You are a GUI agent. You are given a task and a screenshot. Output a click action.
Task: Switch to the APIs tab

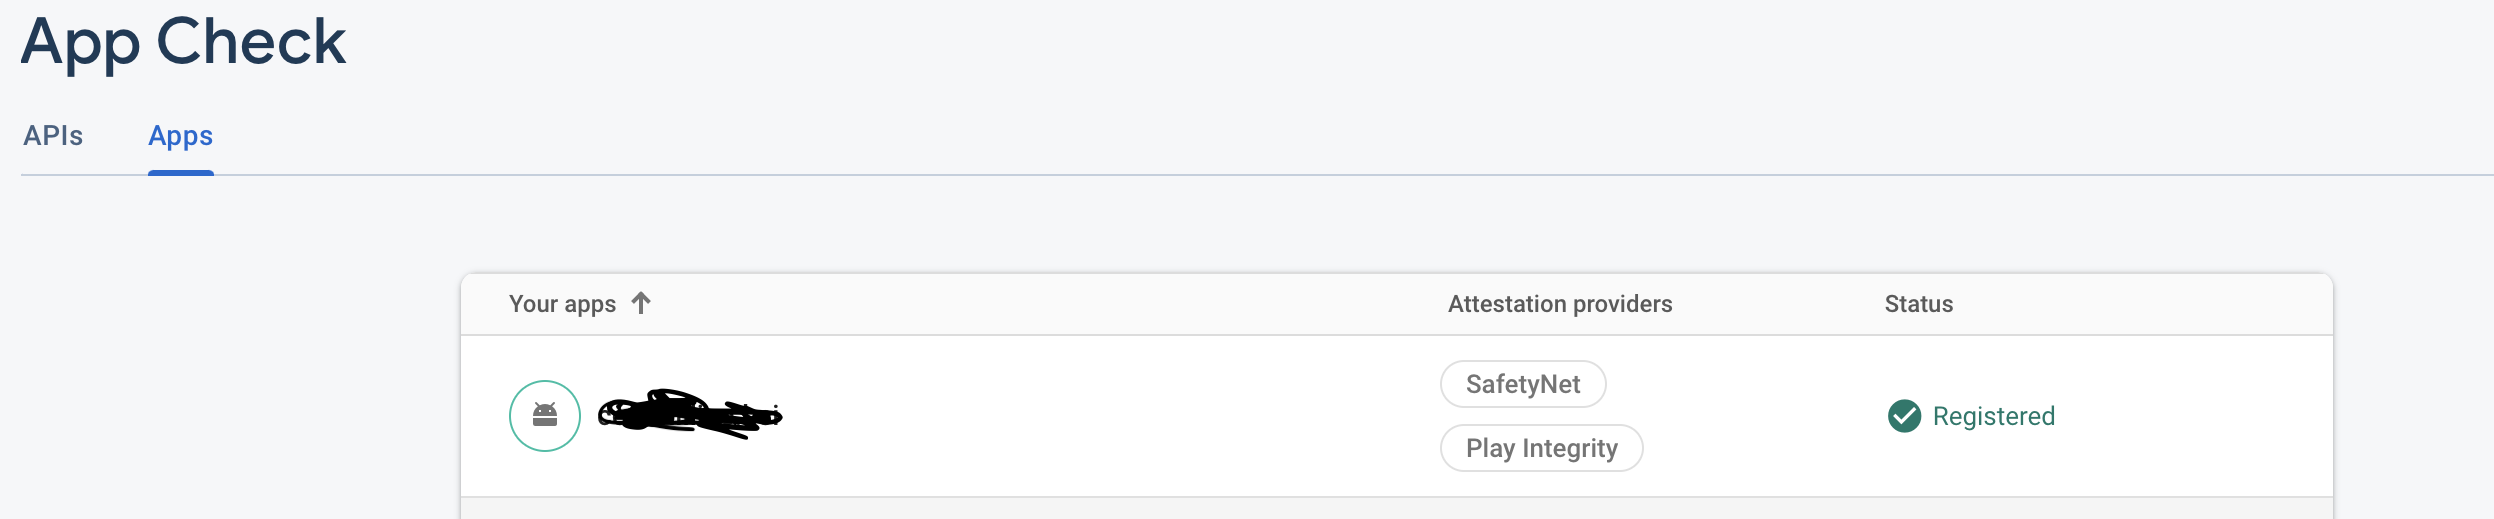(53, 136)
